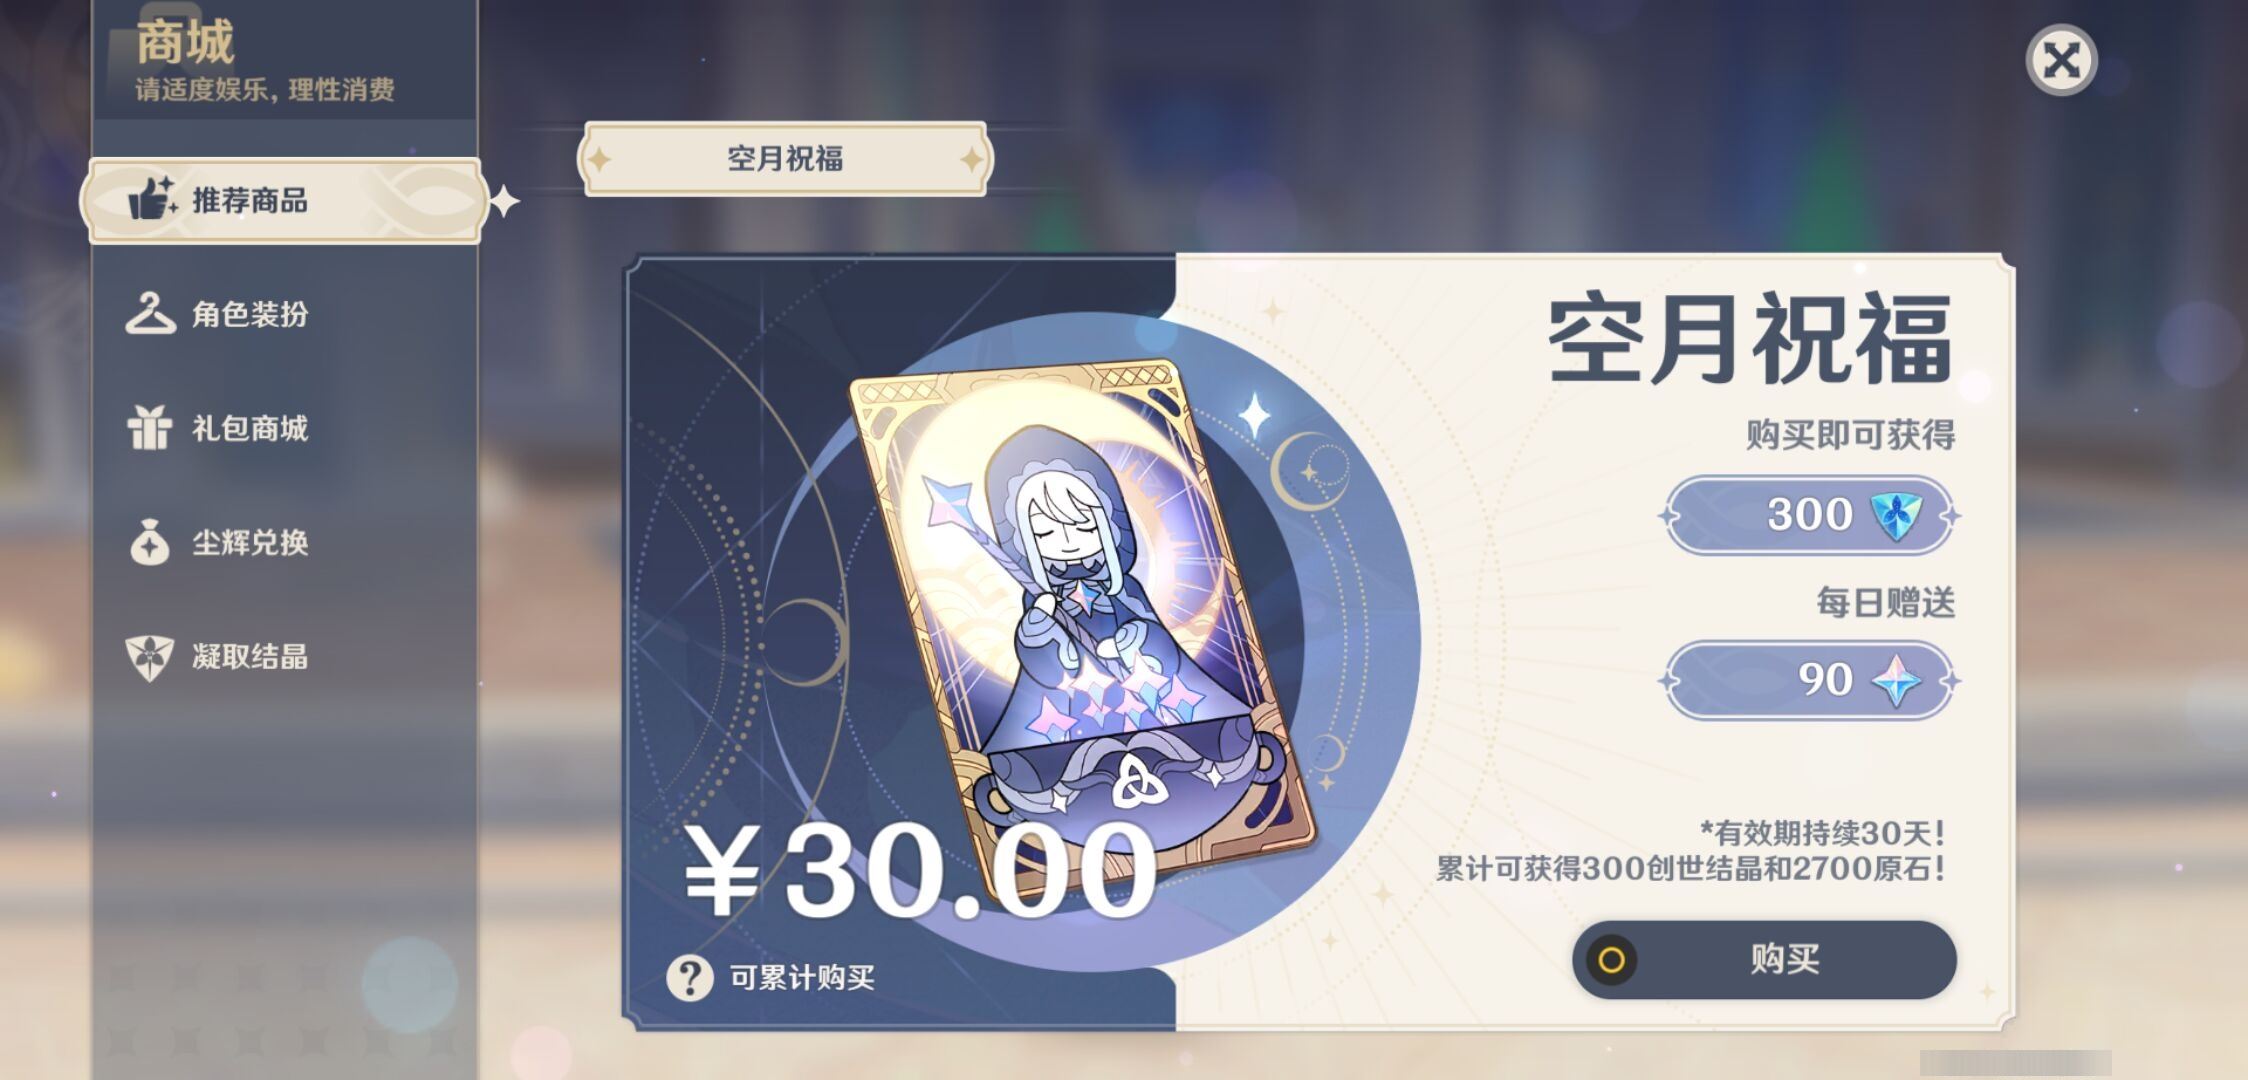Click the 购买 purchase button
This screenshot has height=1080, width=2248.
[x=1764, y=960]
